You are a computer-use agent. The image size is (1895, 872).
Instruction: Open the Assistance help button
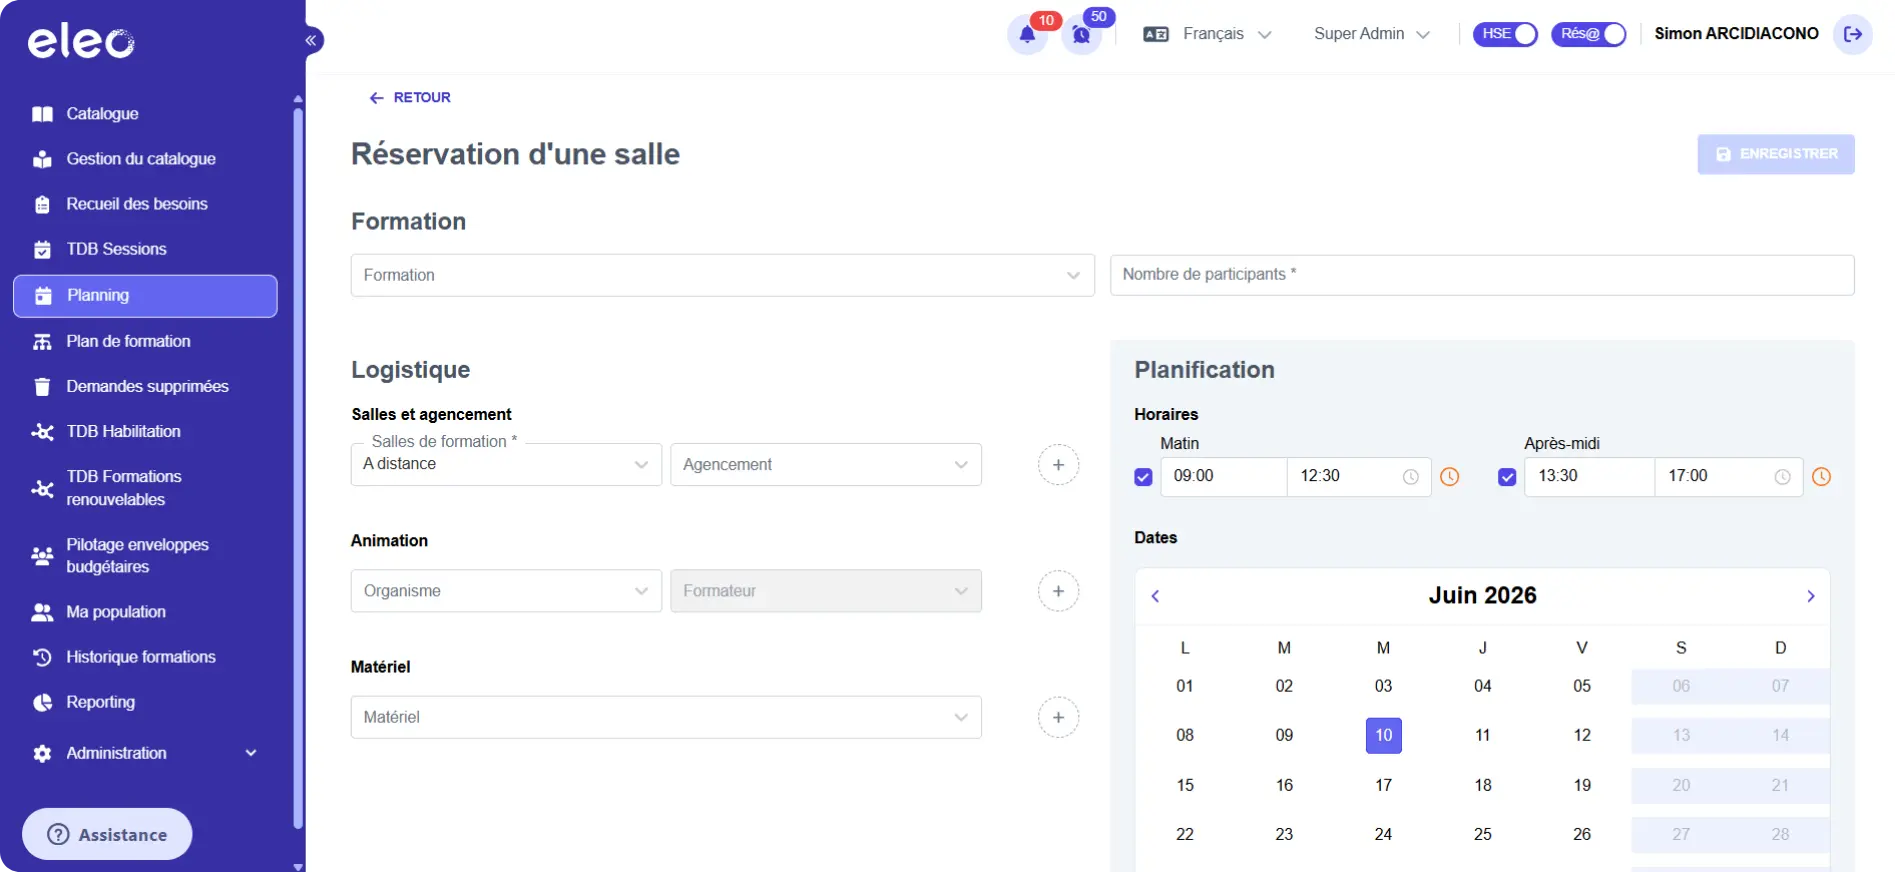[x=107, y=834]
